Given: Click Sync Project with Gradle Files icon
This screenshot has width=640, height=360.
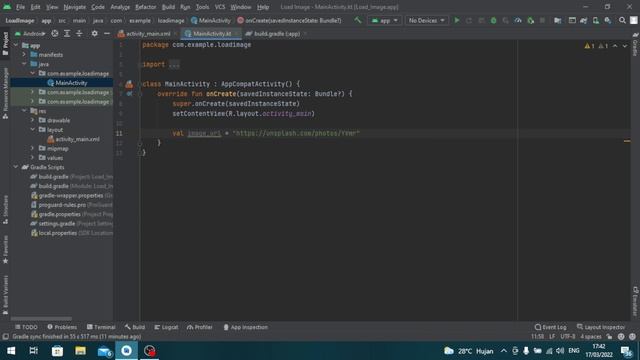Looking at the screenshot, I should (584, 20).
